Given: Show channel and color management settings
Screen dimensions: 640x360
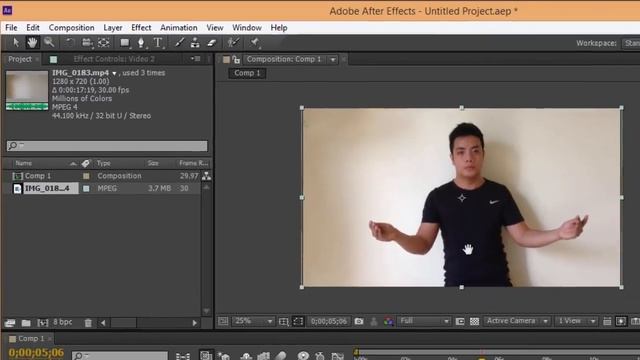Looking at the screenshot, I should [x=388, y=322].
